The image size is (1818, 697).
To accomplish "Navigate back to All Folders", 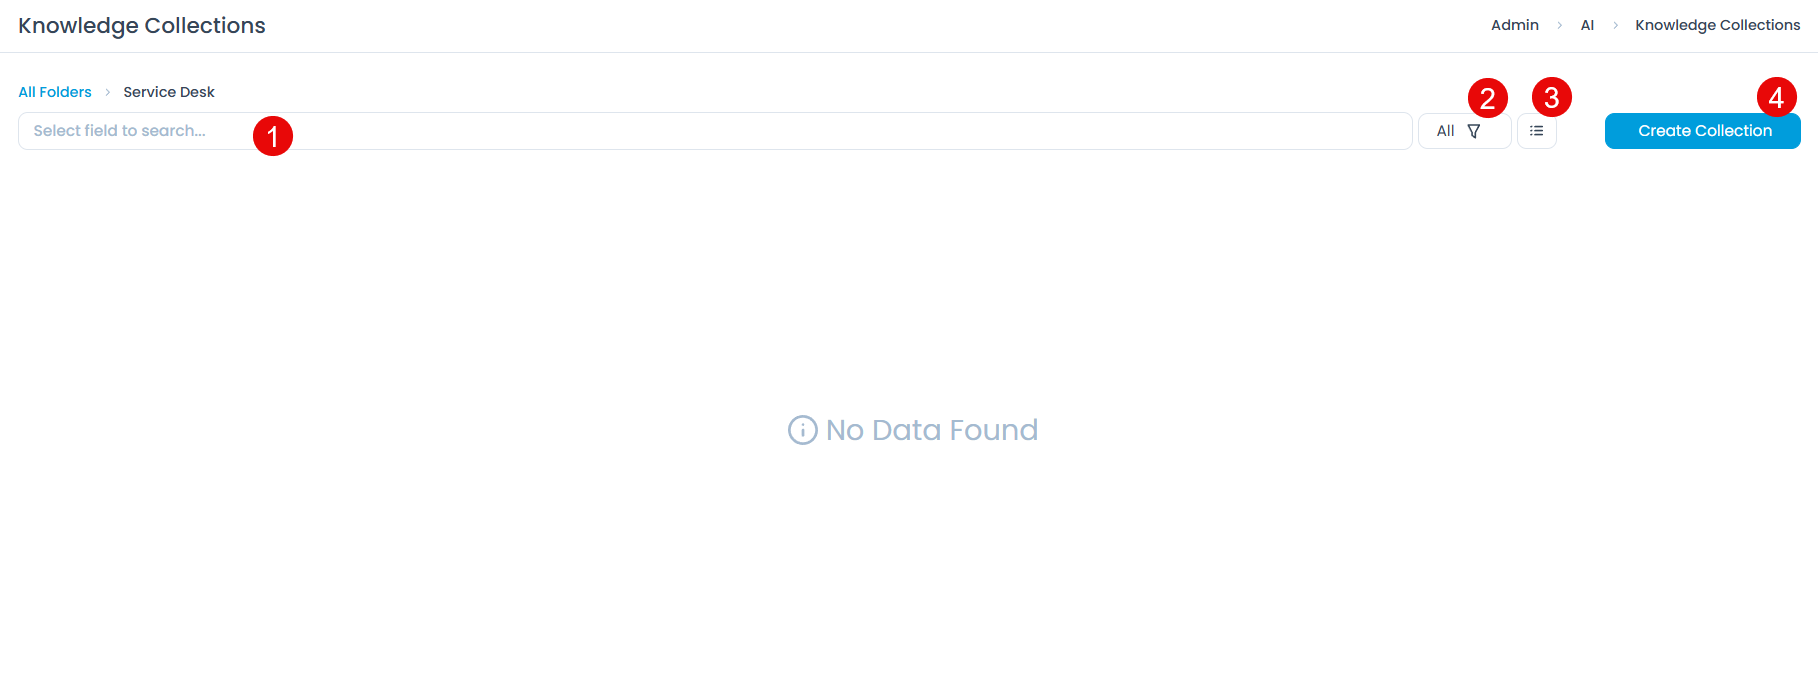I will click(55, 92).
